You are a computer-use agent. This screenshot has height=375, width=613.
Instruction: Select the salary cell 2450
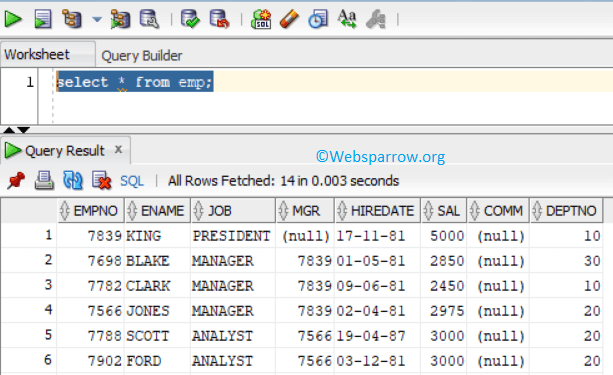coord(444,286)
